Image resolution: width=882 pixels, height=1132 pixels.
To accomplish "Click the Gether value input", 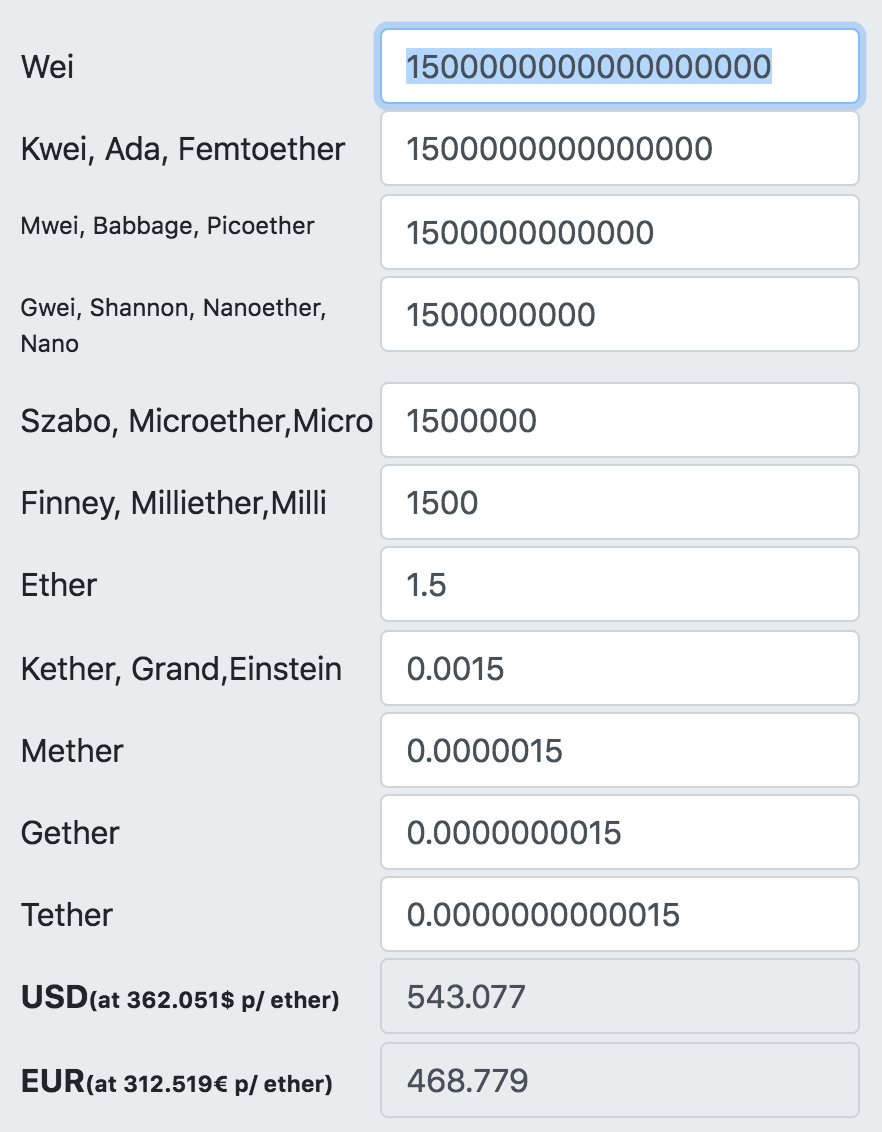I will [619, 832].
